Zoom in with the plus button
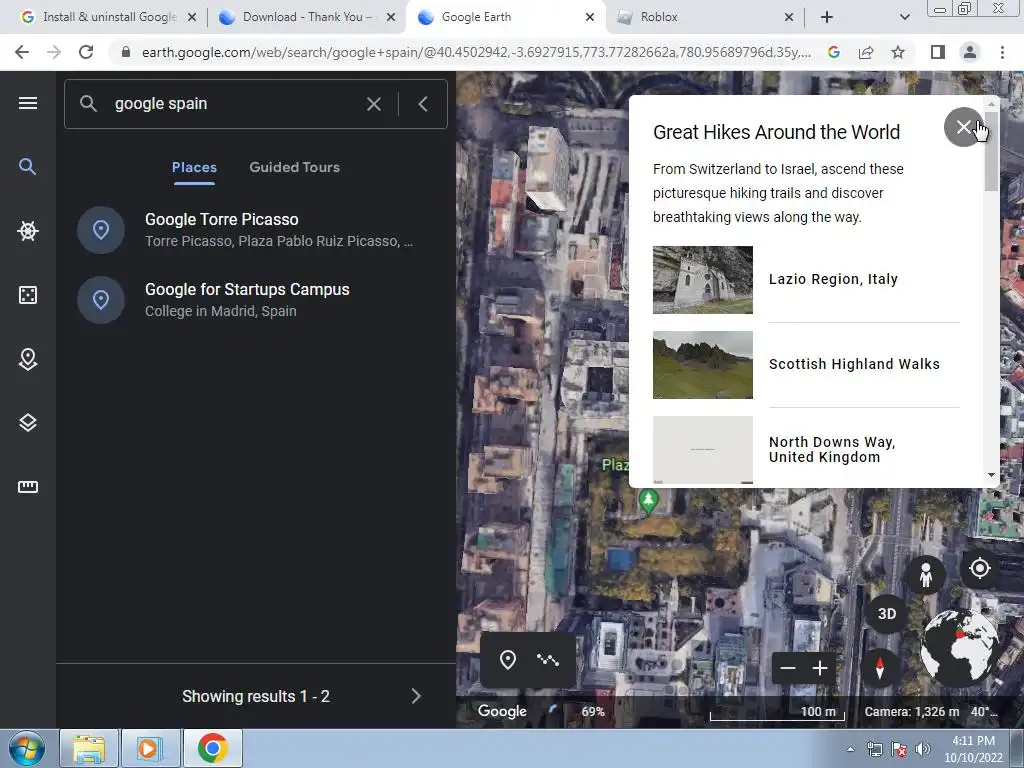 click(820, 668)
